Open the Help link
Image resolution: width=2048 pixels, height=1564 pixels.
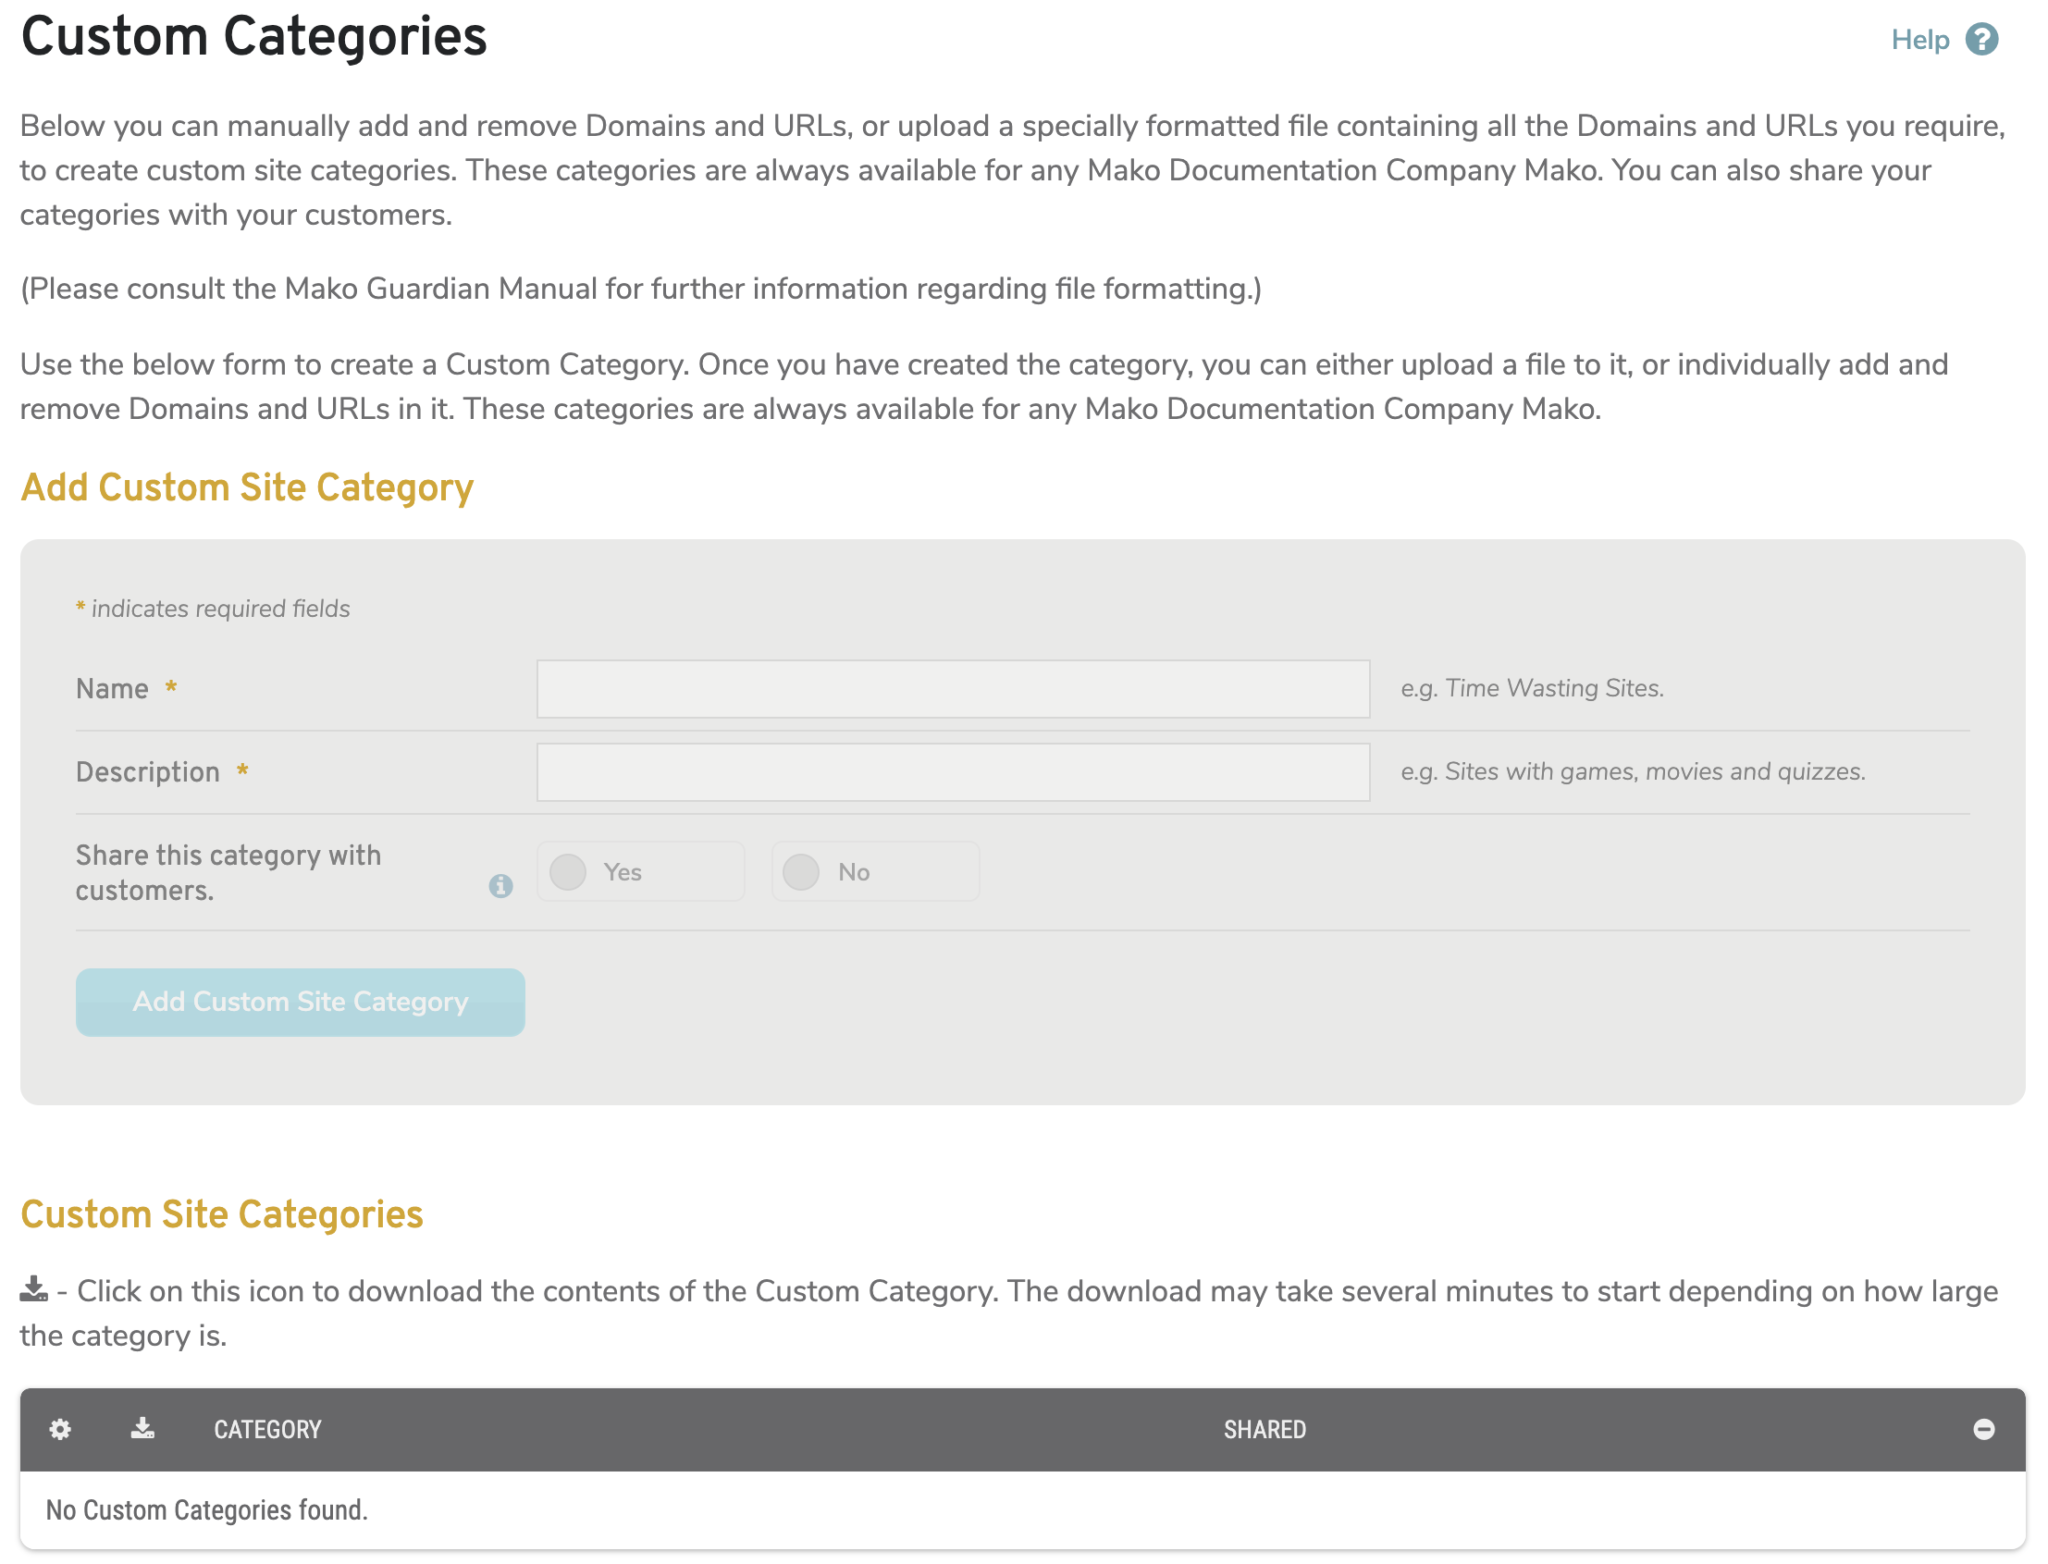pos(1922,39)
